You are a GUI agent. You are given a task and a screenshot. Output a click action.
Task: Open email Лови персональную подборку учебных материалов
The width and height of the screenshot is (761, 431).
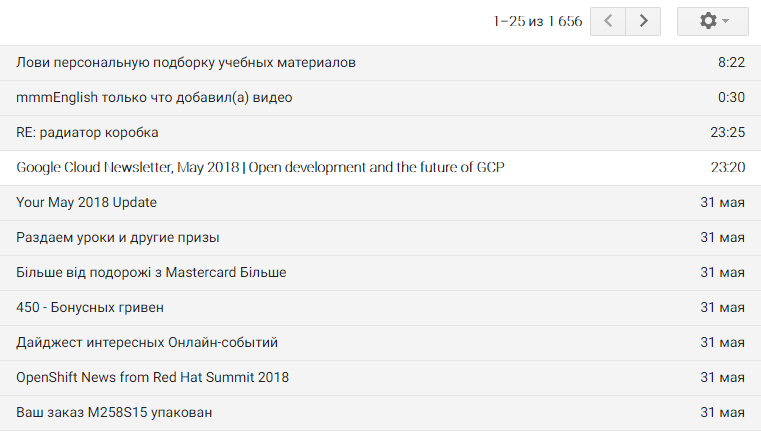(380, 63)
